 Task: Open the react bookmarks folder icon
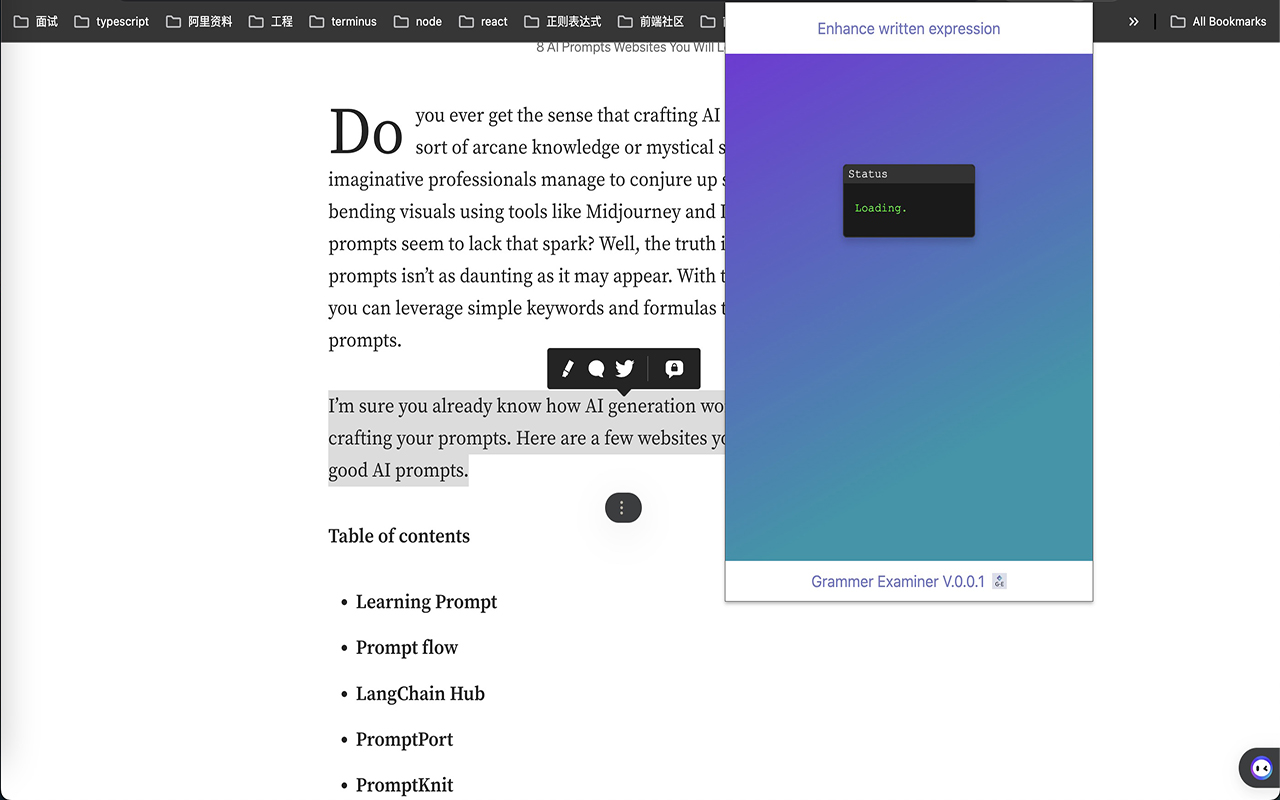click(483, 20)
